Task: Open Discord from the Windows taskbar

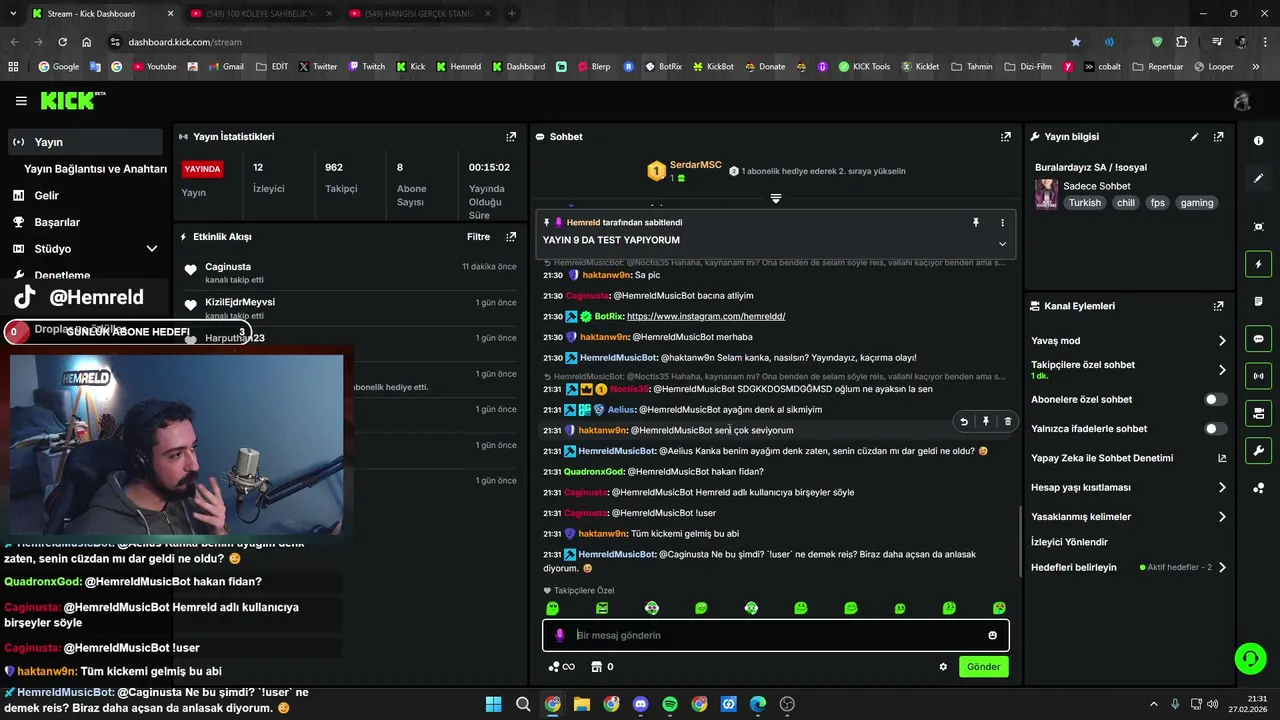Action: [x=641, y=704]
